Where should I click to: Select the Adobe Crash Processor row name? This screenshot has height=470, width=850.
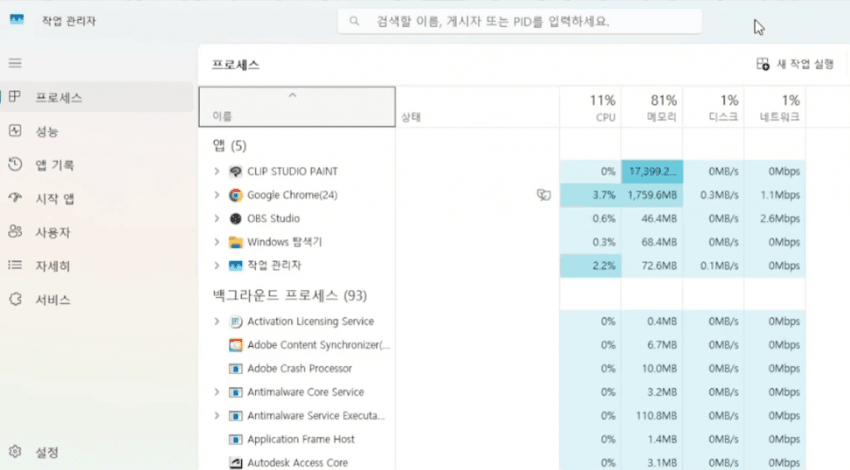click(299, 369)
